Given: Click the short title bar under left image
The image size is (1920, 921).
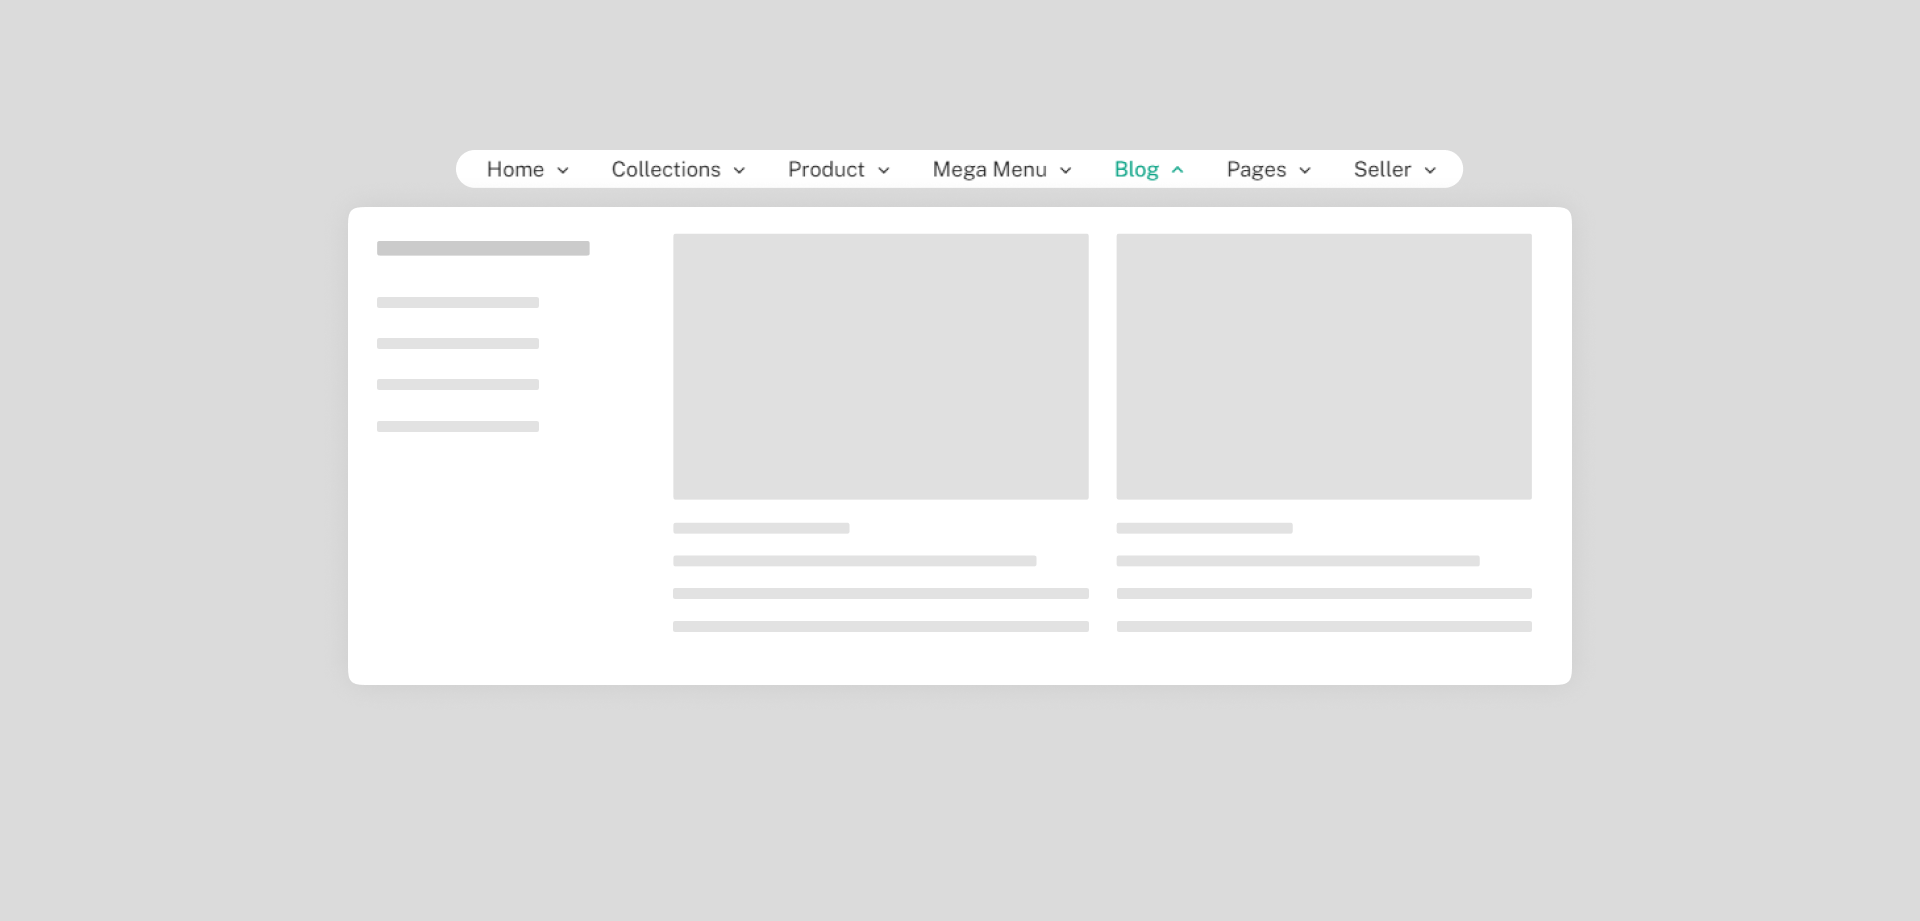Looking at the screenshot, I should (x=761, y=528).
